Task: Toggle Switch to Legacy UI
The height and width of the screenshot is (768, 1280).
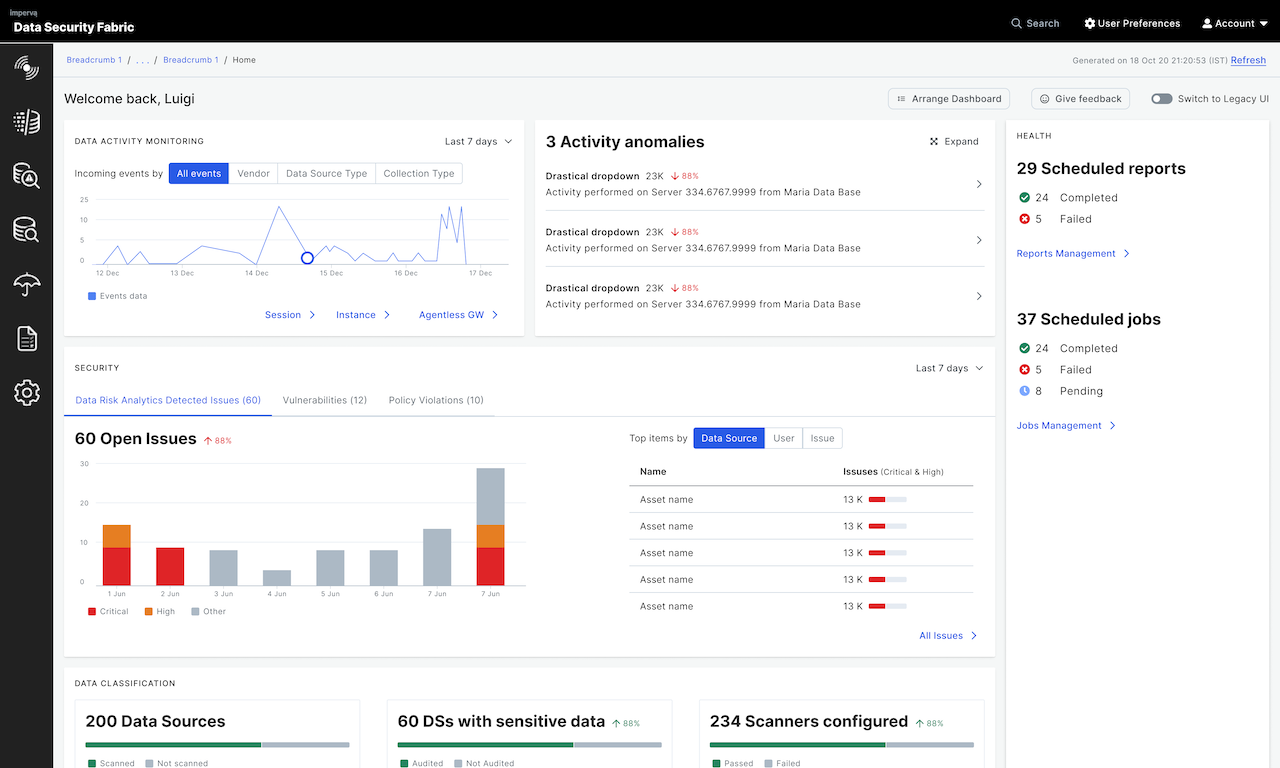Action: point(1163,98)
